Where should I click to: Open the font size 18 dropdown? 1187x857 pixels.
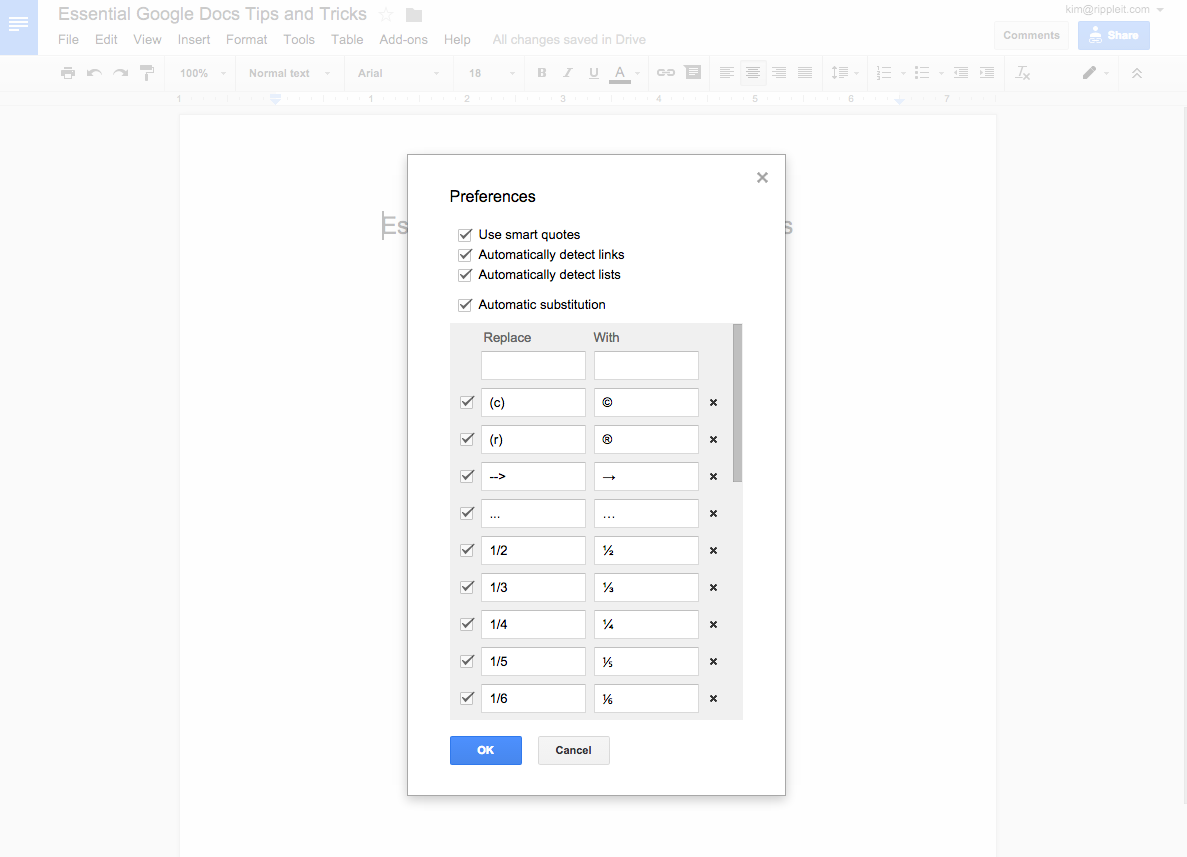[x=491, y=73]
